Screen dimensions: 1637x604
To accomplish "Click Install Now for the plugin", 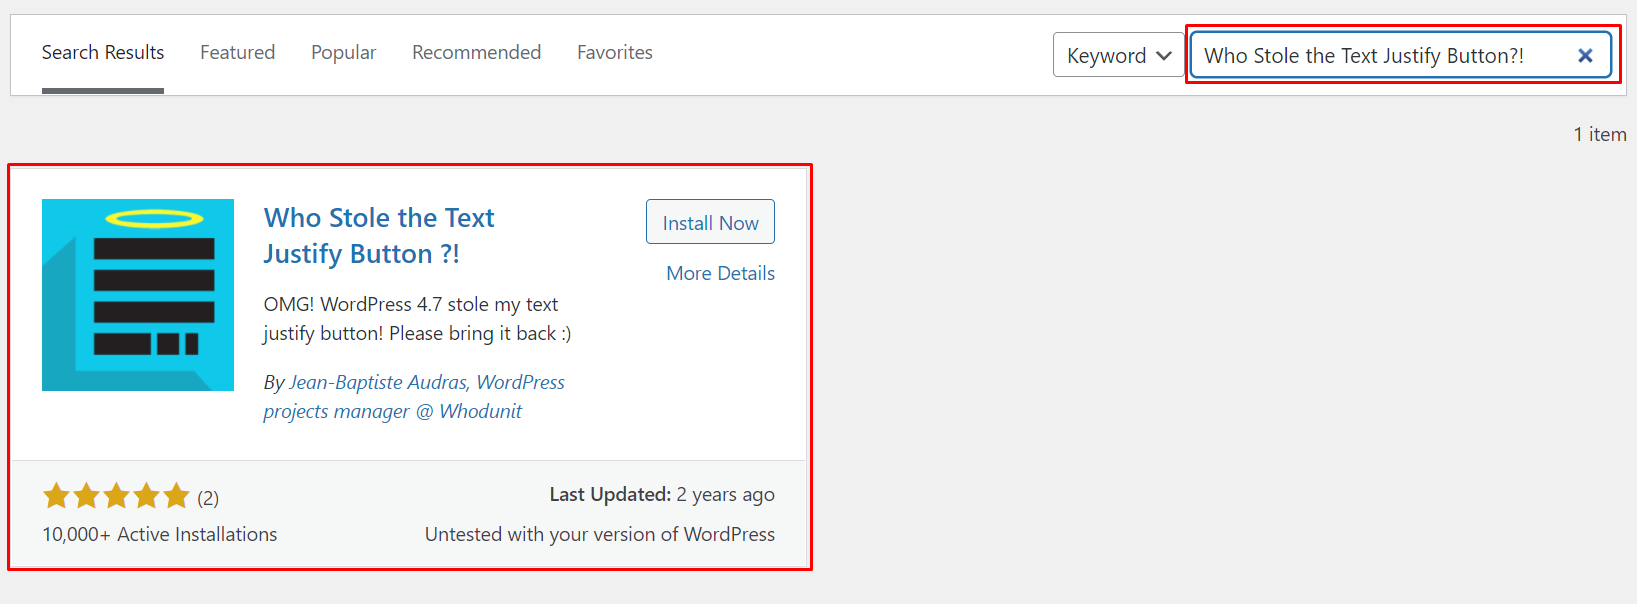I will click(710, 221).
